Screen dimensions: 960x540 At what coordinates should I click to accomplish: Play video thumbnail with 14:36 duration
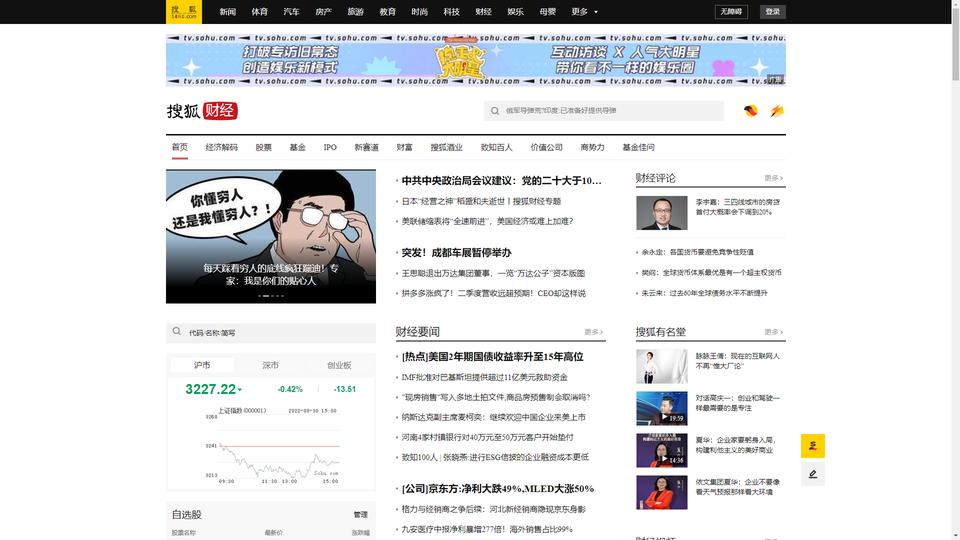(661, 450)
